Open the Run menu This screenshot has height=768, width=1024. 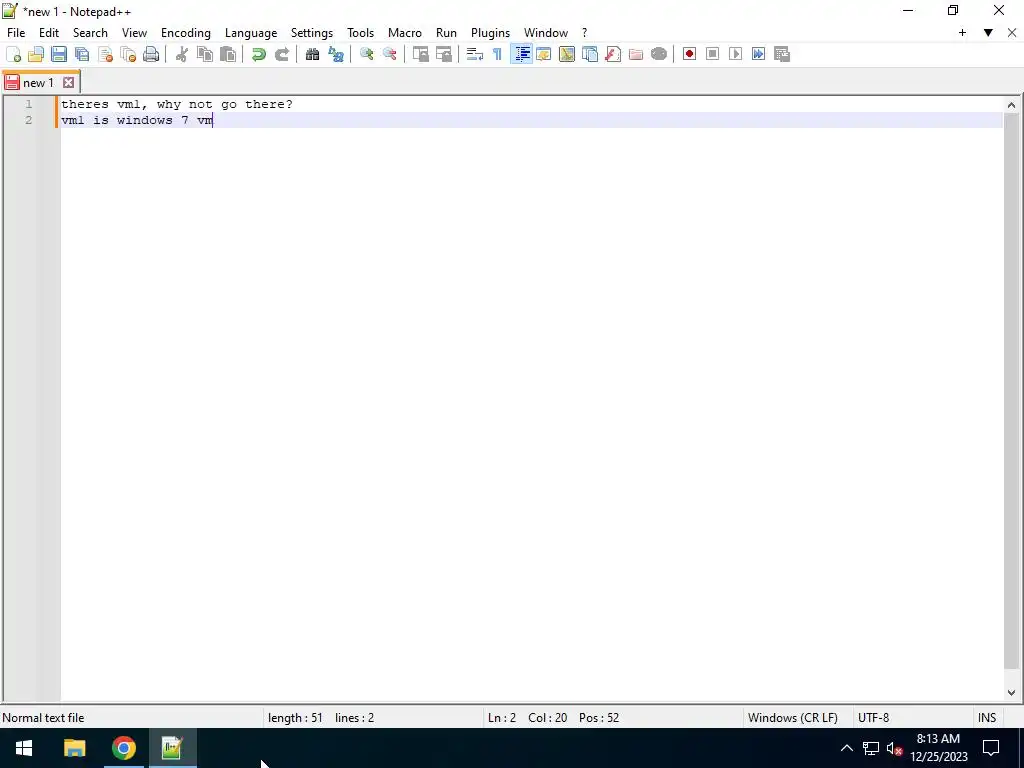tap(446, 33)
